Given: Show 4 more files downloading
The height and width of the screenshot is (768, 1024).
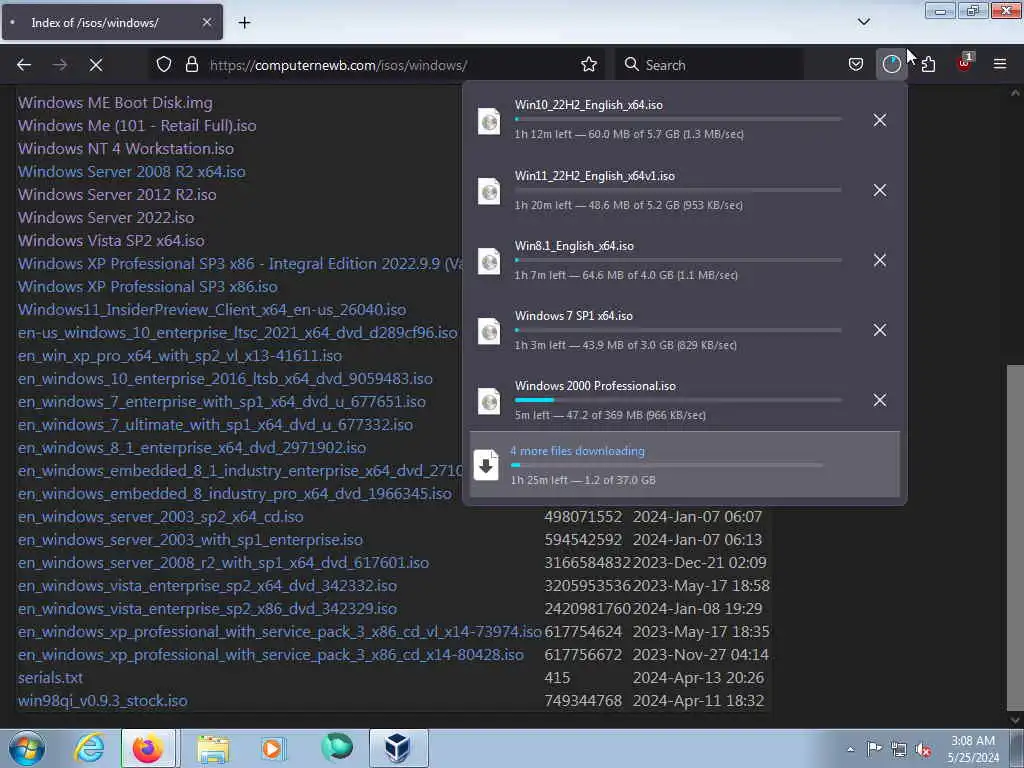Looking at the screenshot, I should (684, 464).
